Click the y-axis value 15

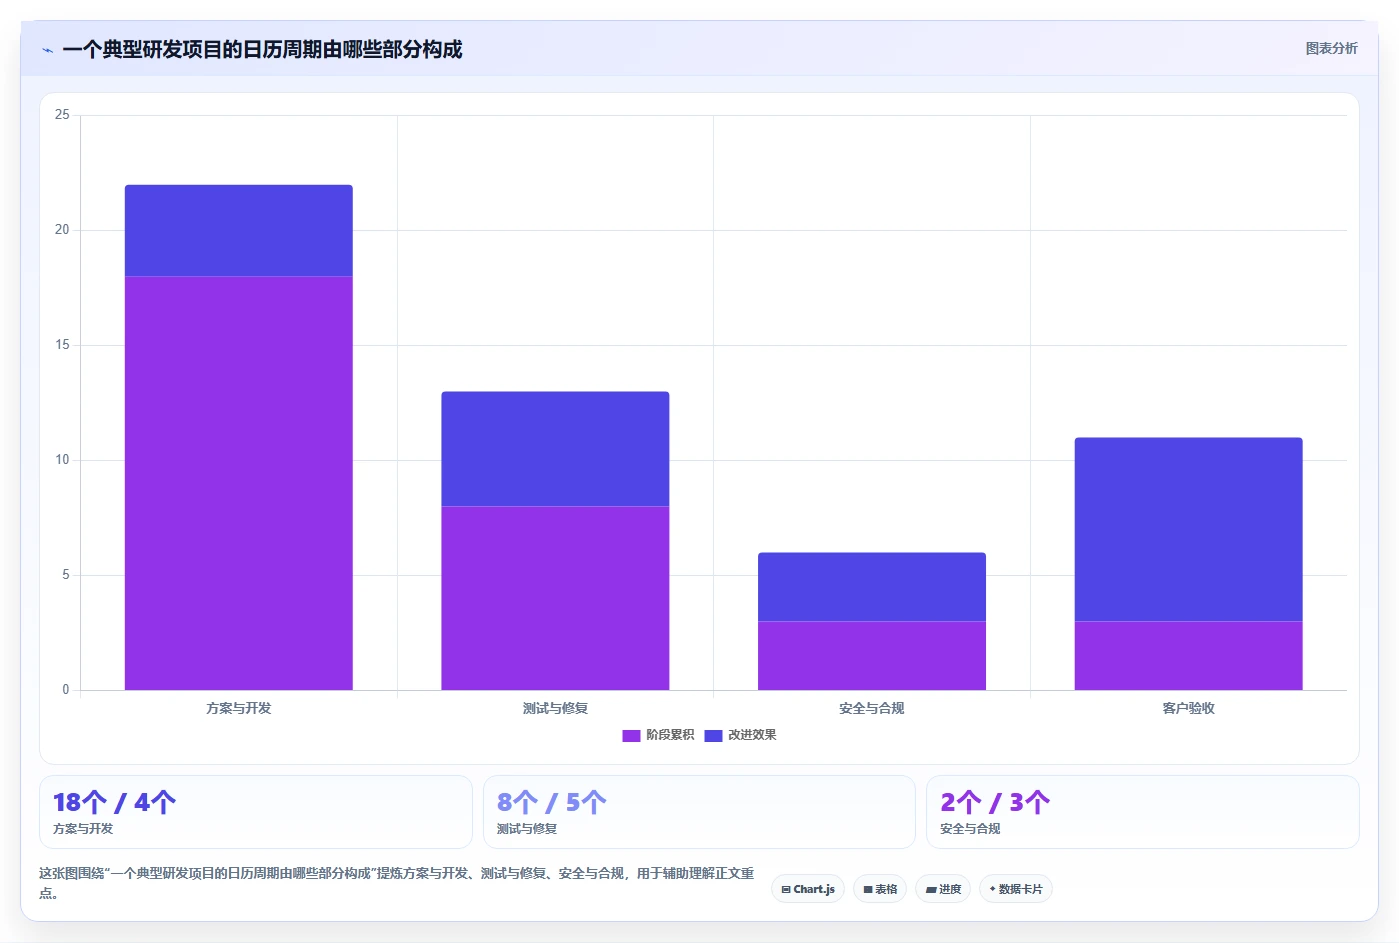pyautogui.click(x=62, y=345)
